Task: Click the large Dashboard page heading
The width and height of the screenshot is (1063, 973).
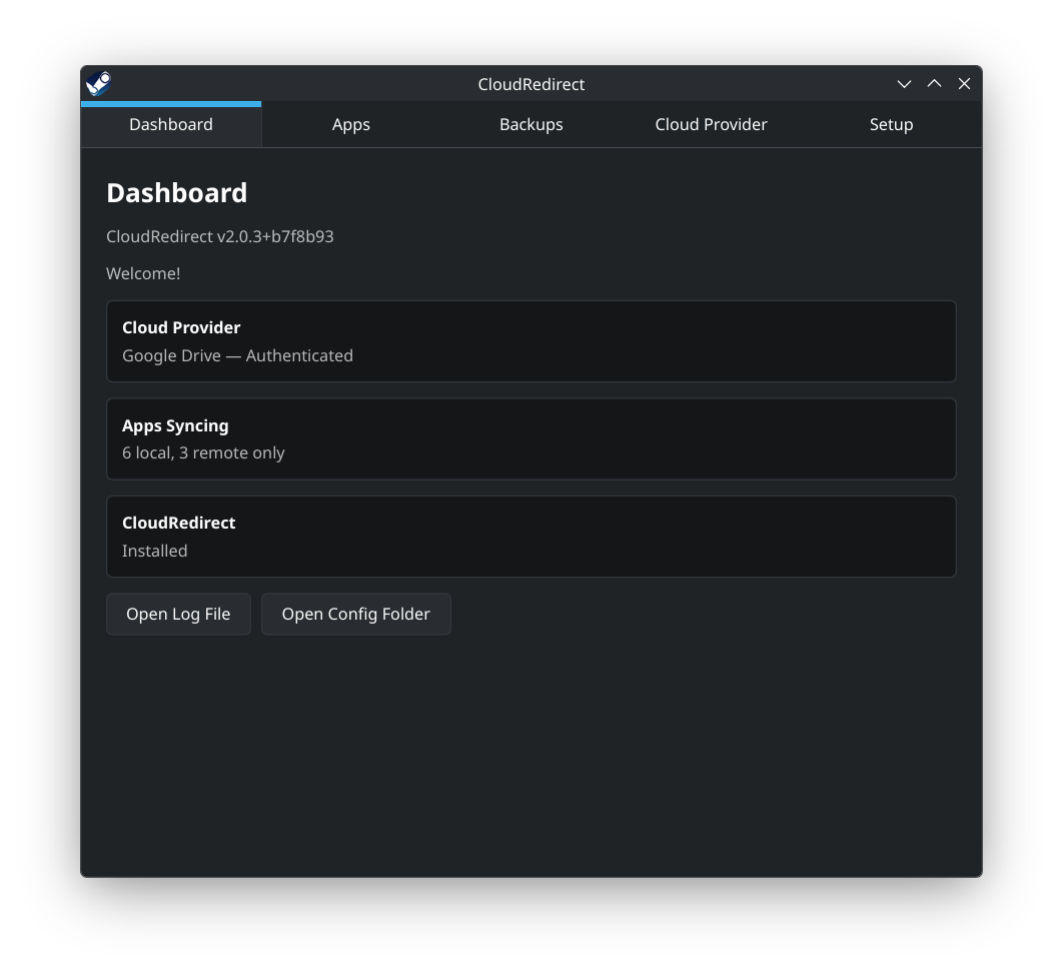Action: pos(177,193)
